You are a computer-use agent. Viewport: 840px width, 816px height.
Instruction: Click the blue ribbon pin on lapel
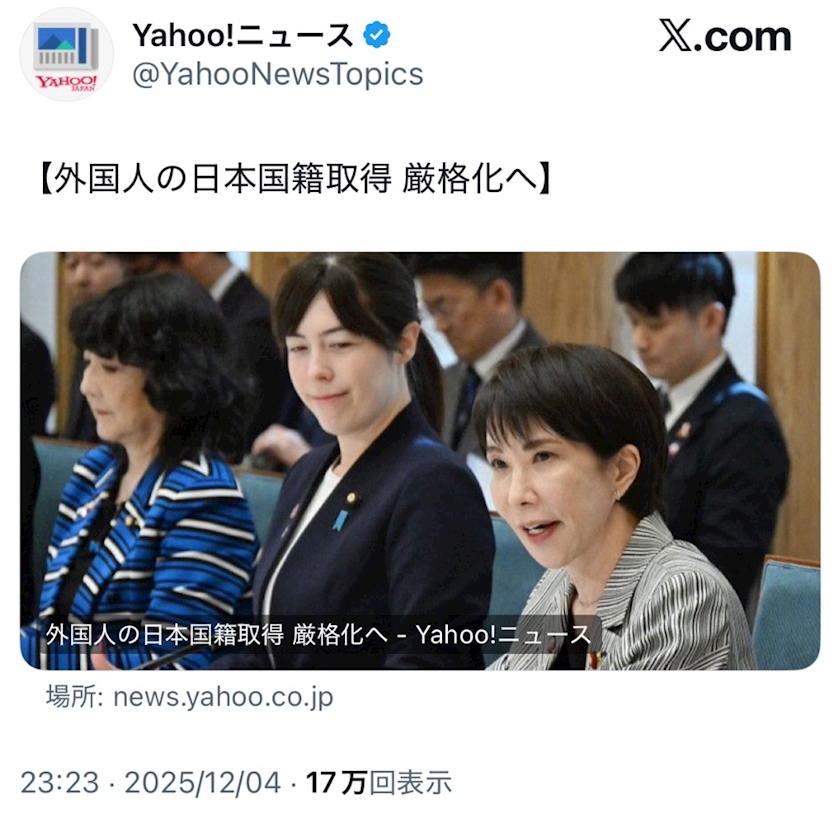tap(340, 520)
